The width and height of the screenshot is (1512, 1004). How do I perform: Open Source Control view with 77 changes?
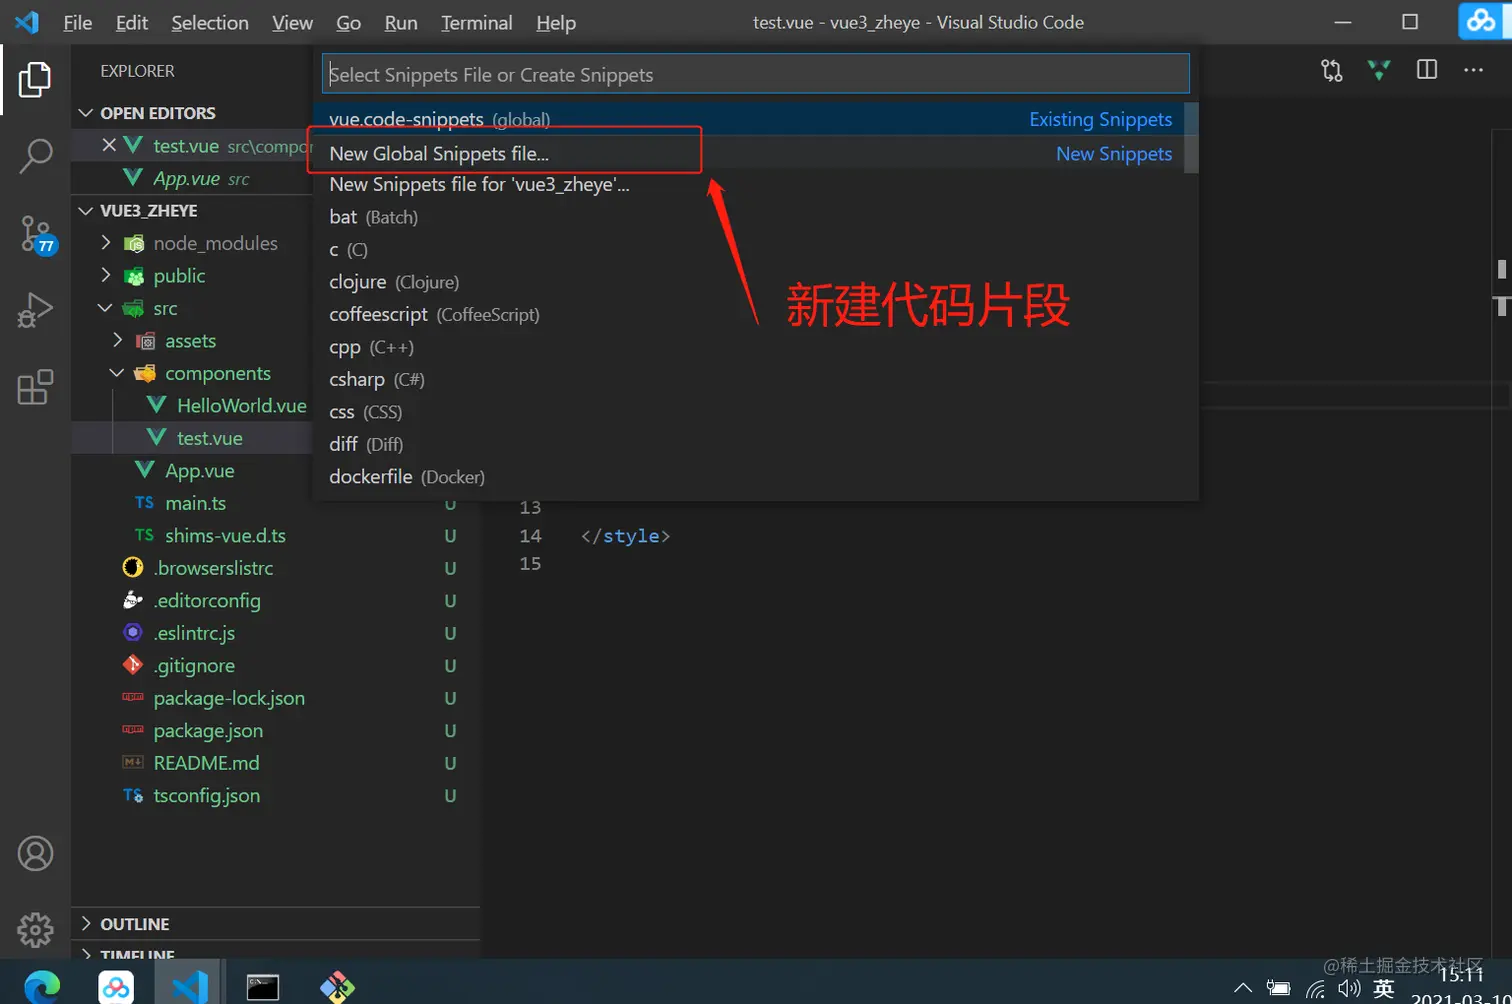tap(37, 234)
